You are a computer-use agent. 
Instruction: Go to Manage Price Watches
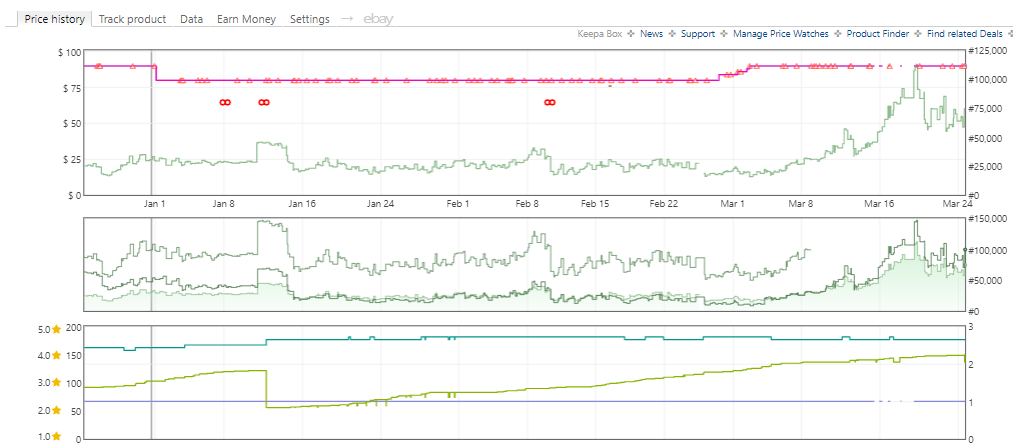click(x=780, y=34)
